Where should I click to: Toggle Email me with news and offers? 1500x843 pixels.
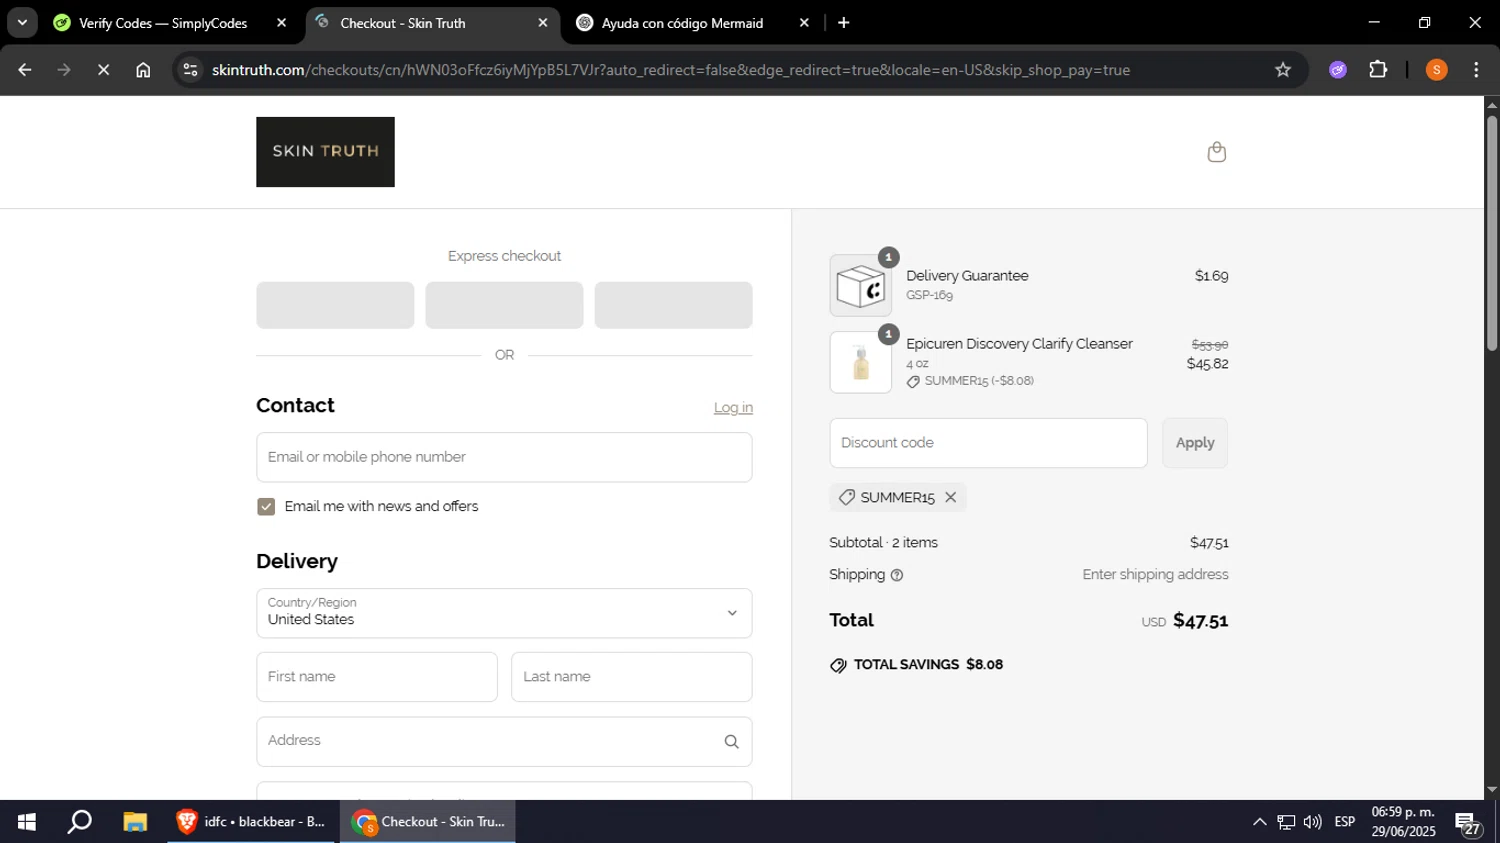point(266,507)
